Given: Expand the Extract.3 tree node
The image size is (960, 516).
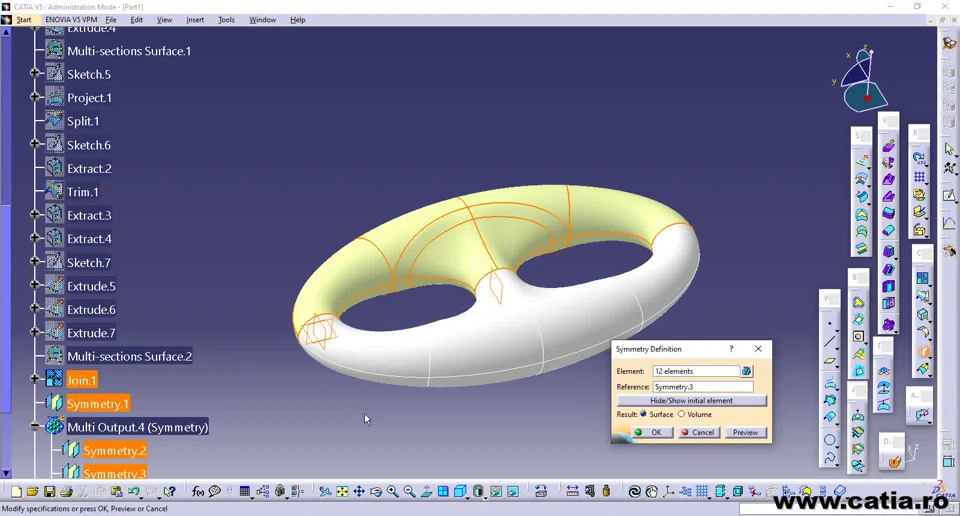Looking at the screenshot, I should (35, 214).
